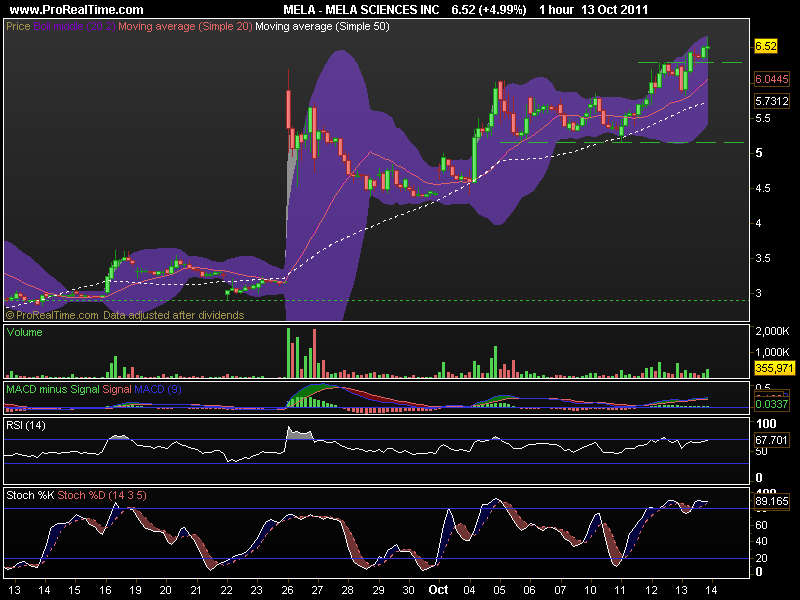Select 'Boll middle (20 2)' legend label
The height and width of the screenshot is (600, 800).
[x=74, y=26]
